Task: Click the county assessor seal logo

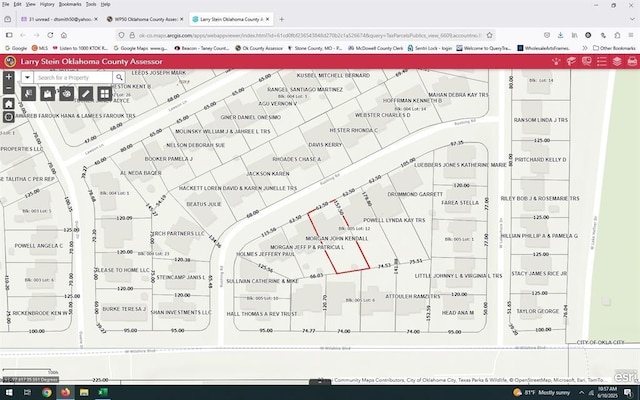Action: tap(10, 62)
